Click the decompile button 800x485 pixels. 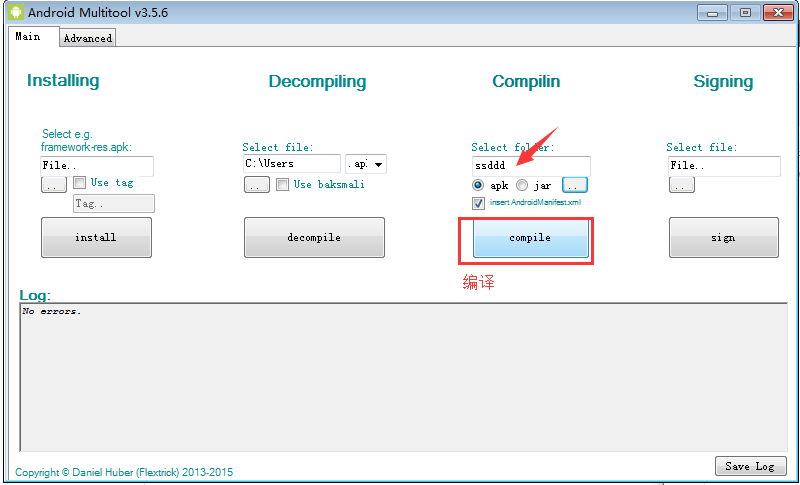click(x=314, y=238)
